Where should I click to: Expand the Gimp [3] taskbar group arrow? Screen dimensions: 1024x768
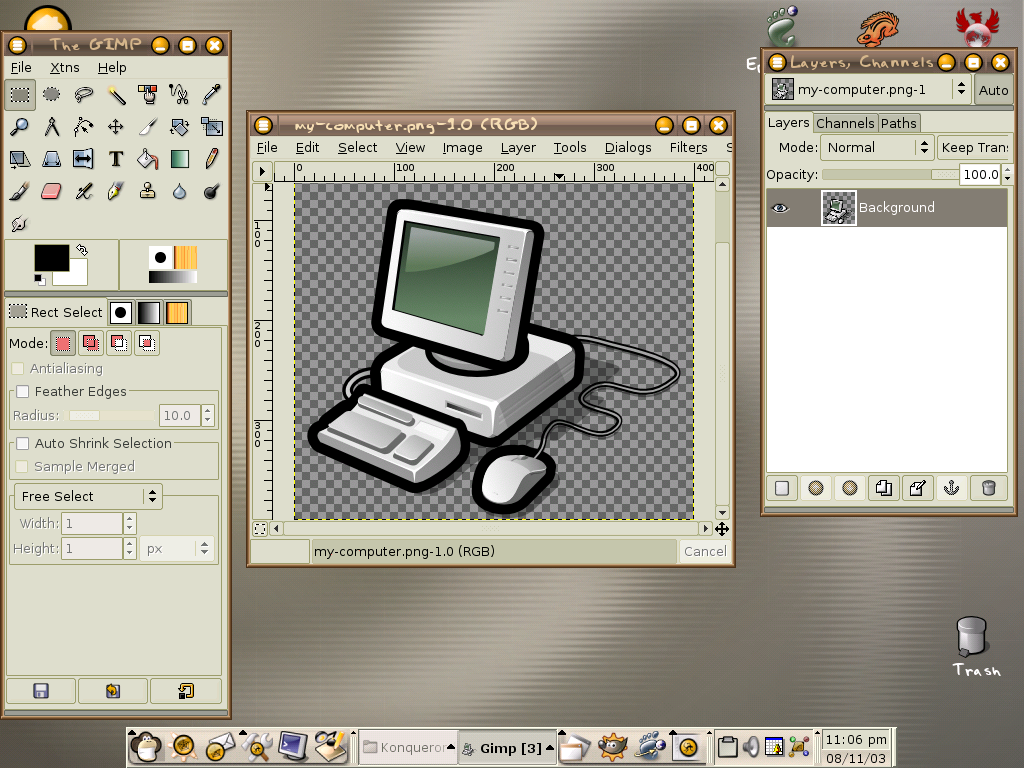click(x=550, y=748)
